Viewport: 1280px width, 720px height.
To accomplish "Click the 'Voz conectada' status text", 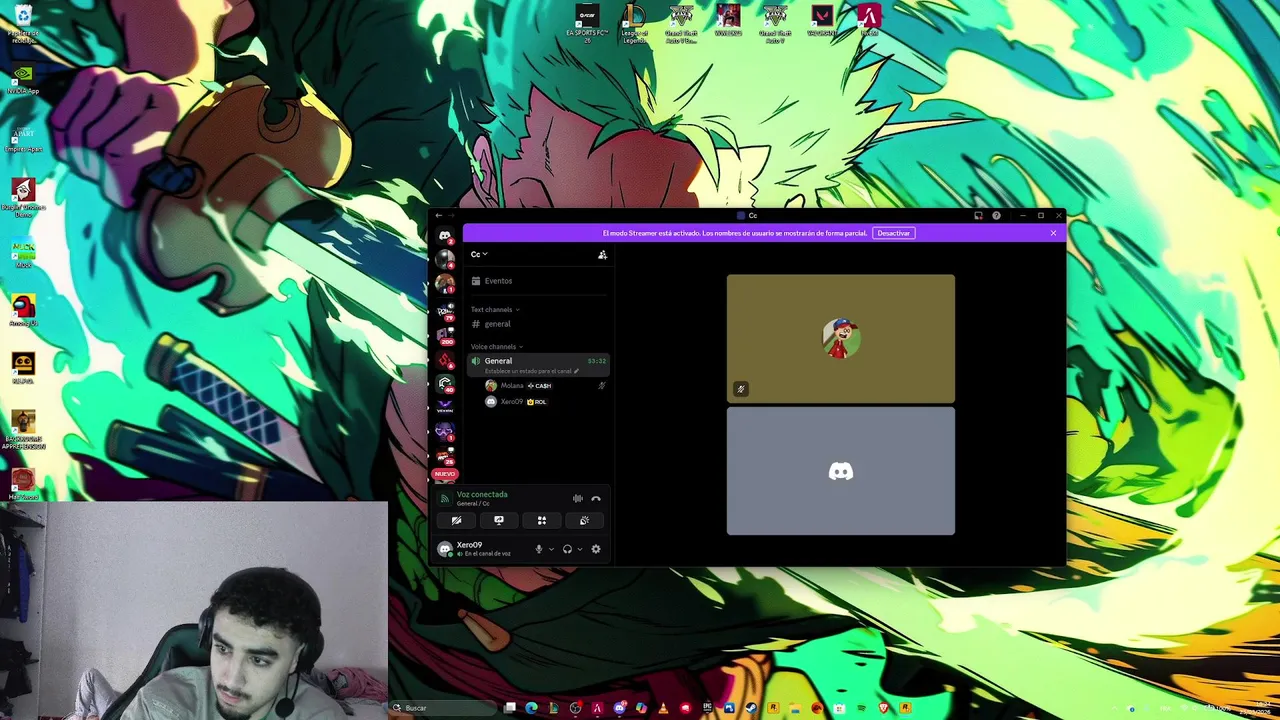I will pos(482,494).
